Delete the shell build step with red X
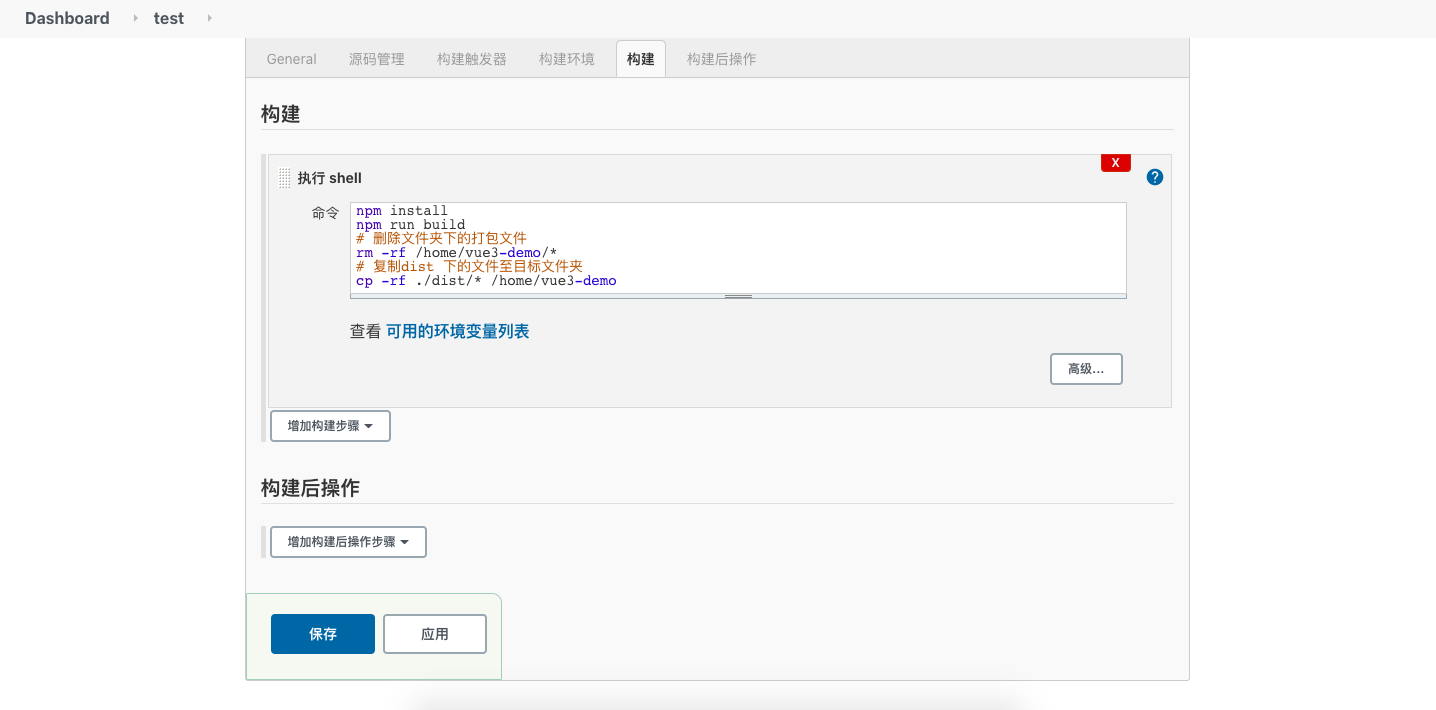The width and height of the screenshot is (1436, 710). point(1116,163)
